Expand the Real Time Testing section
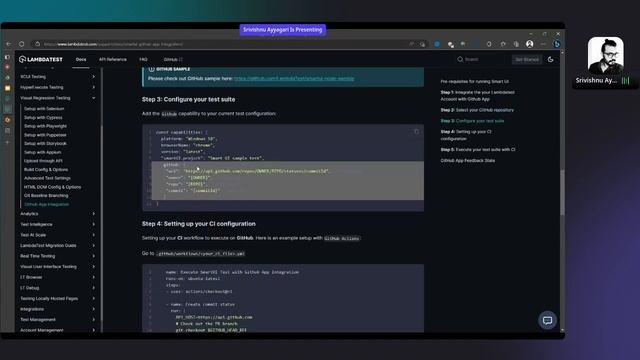 pyautogui.click(x=57, y=256)
